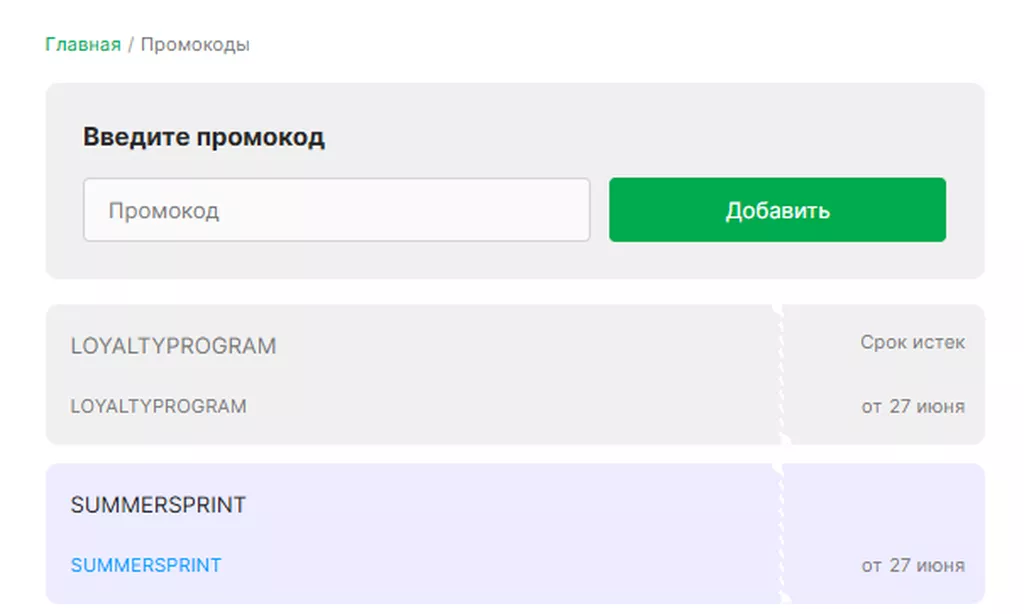Open the SUMMERSPRINT promo title
This screenshot has height=614, width=1024.
pos(158,504)
